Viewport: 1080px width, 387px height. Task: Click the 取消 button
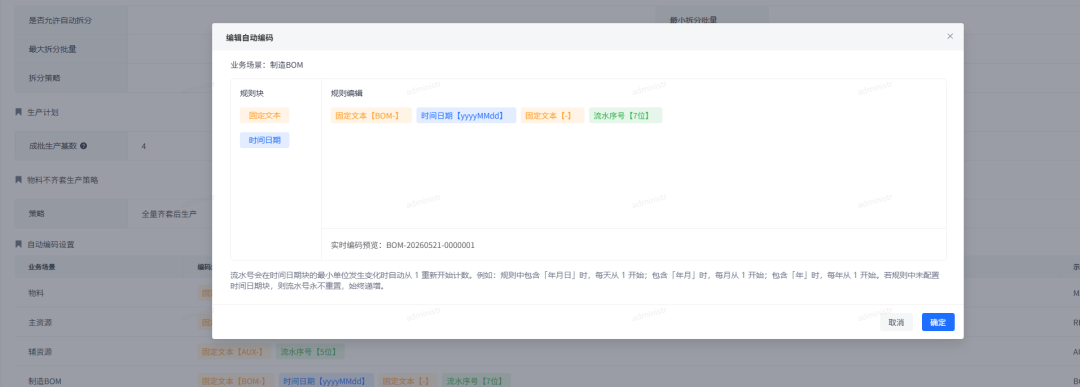[x=896, y=322]
